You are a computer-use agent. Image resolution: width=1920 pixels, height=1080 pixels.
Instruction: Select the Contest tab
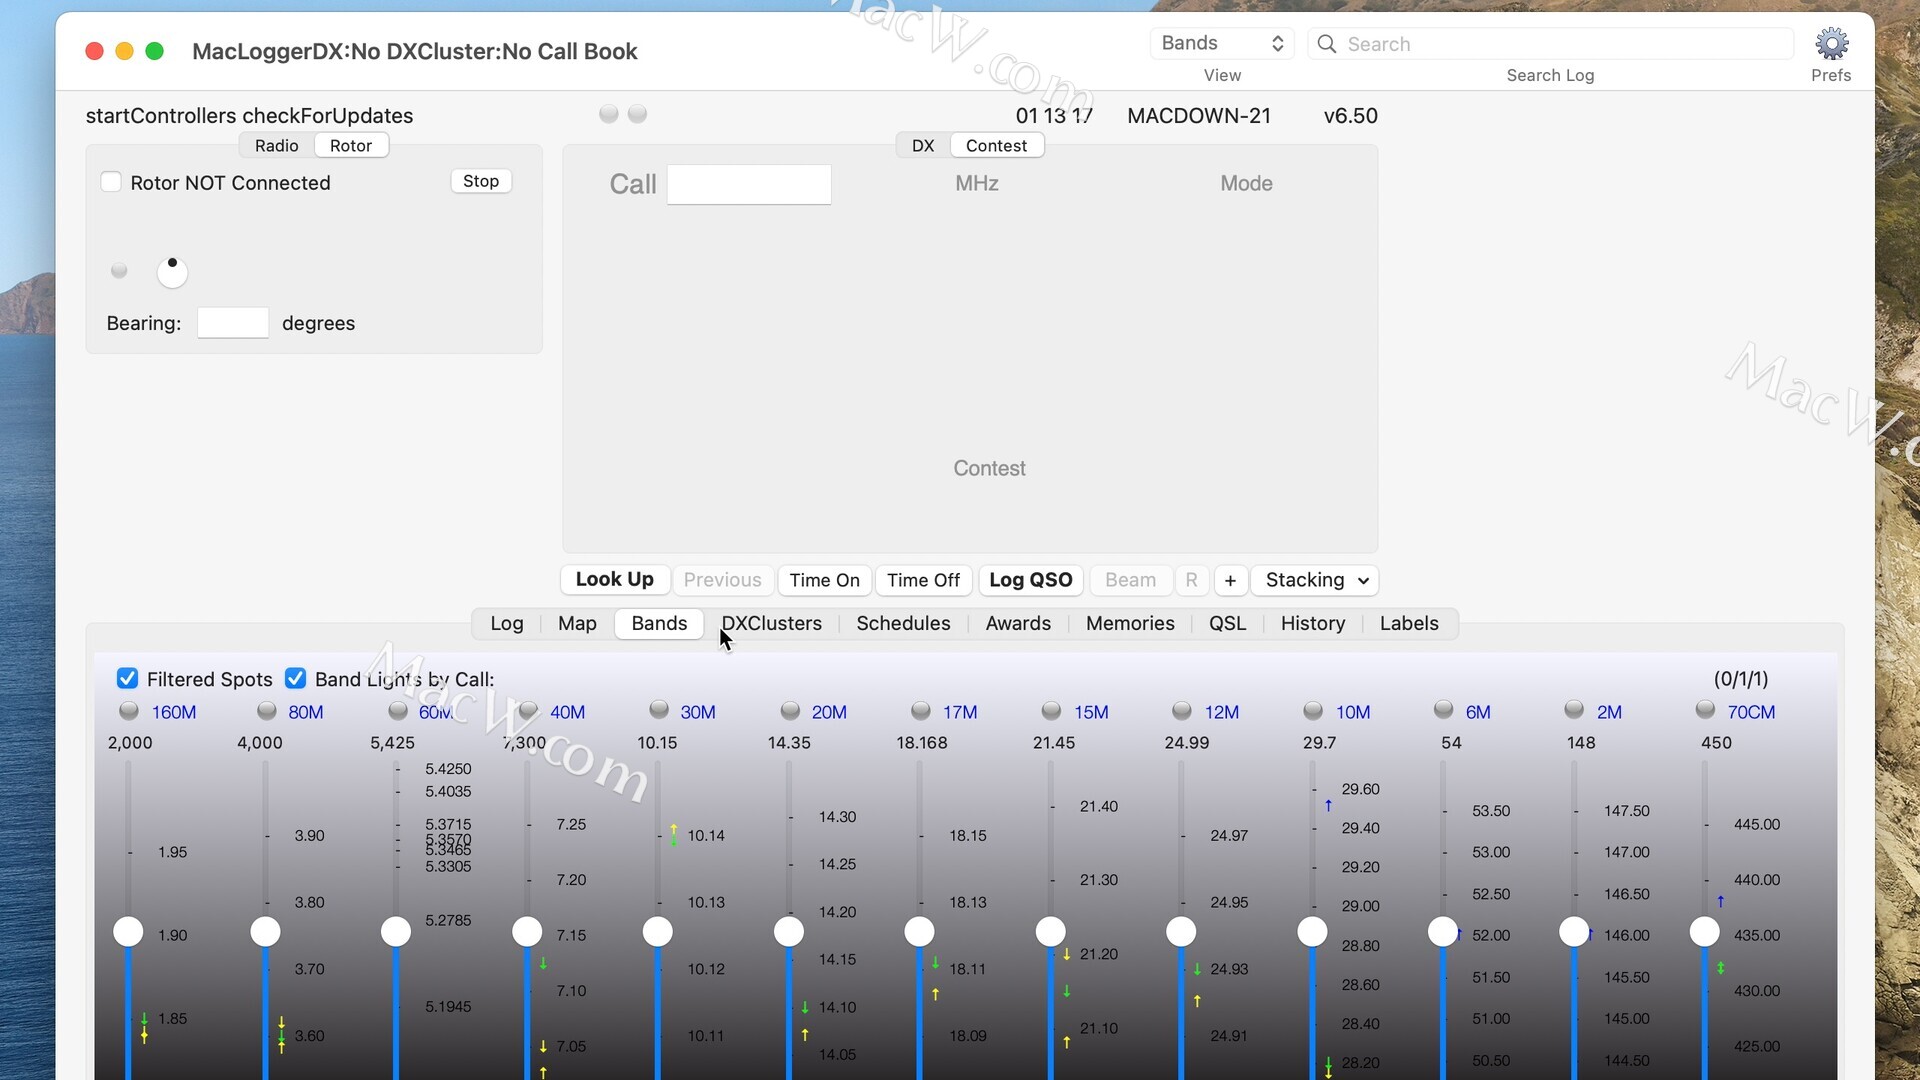click(x=996, y=146)
